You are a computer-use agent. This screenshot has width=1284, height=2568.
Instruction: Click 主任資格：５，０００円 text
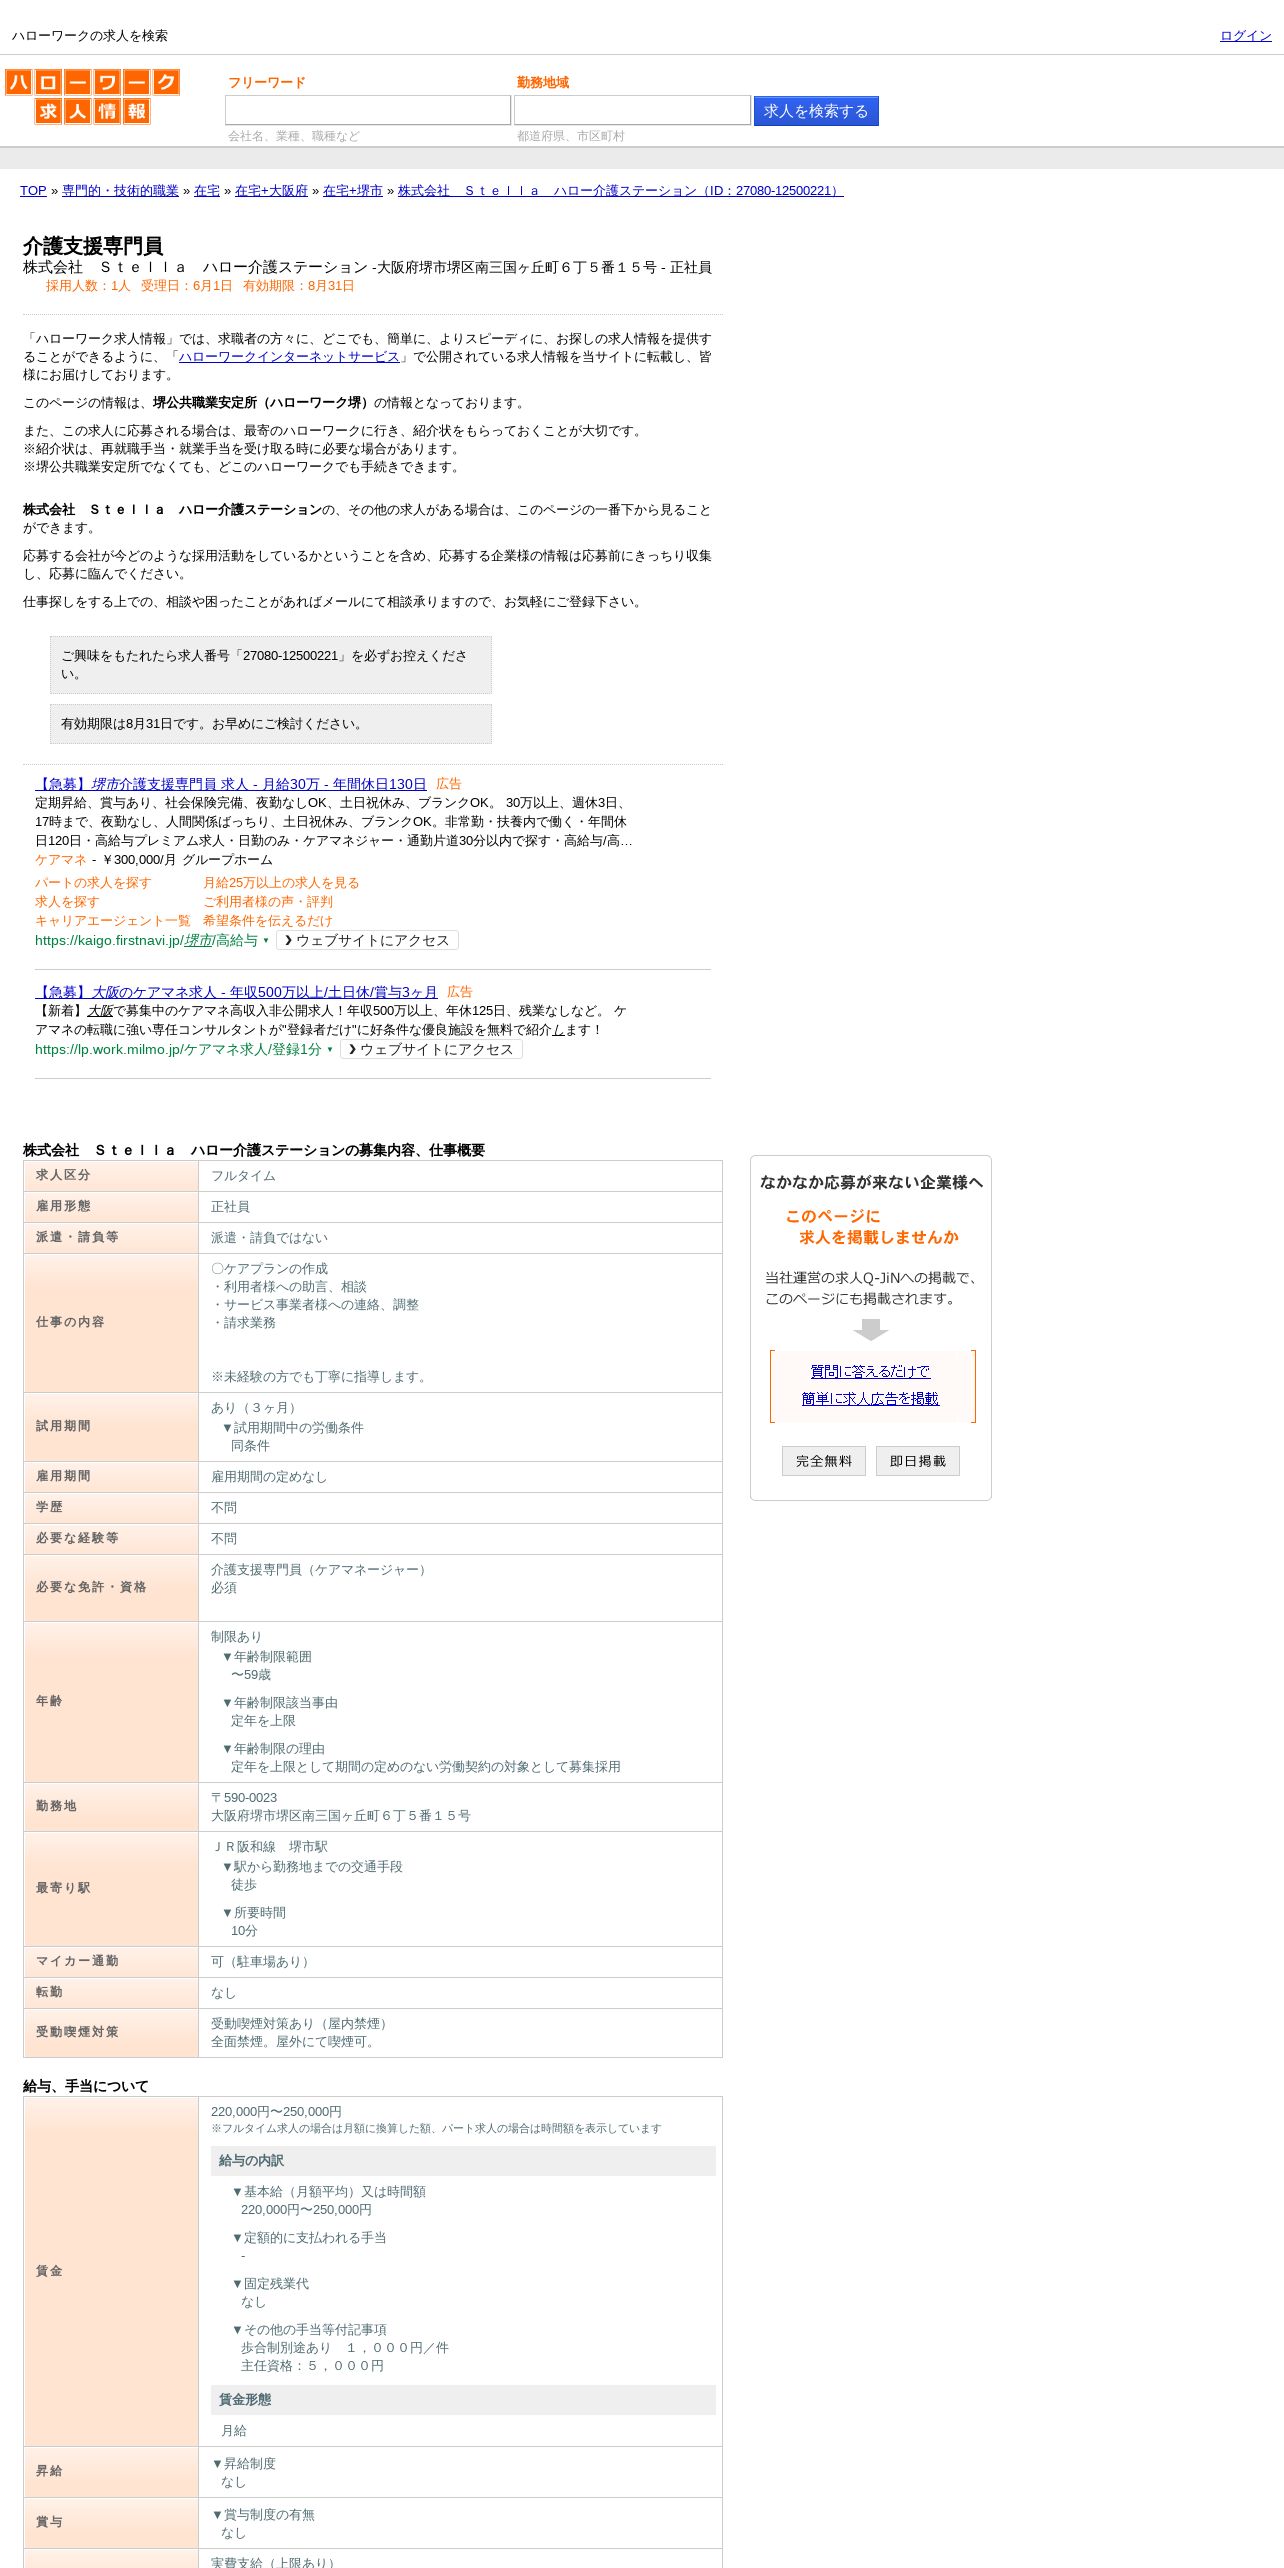[x=312, y=2366]
